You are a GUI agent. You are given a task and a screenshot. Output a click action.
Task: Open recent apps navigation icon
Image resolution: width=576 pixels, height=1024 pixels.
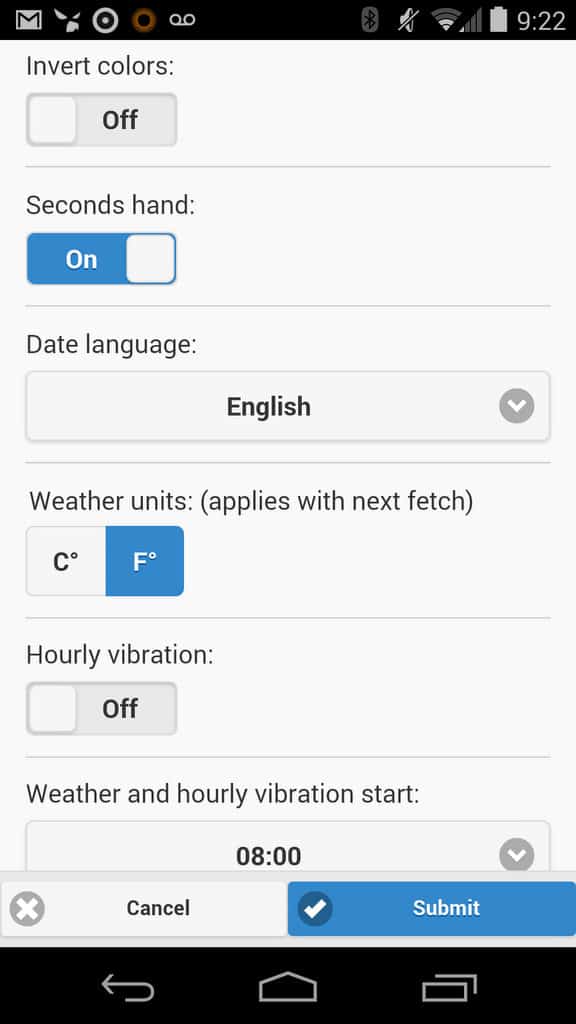[449, 986]
